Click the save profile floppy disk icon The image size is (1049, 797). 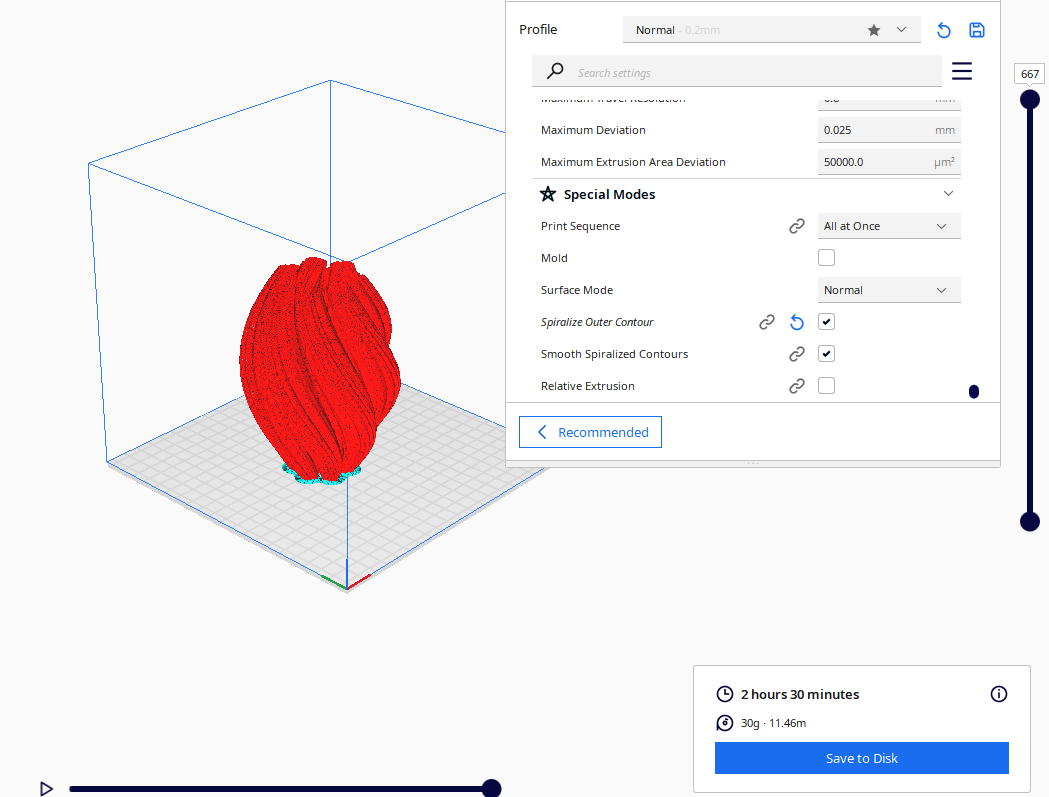(x=977, y=30)
